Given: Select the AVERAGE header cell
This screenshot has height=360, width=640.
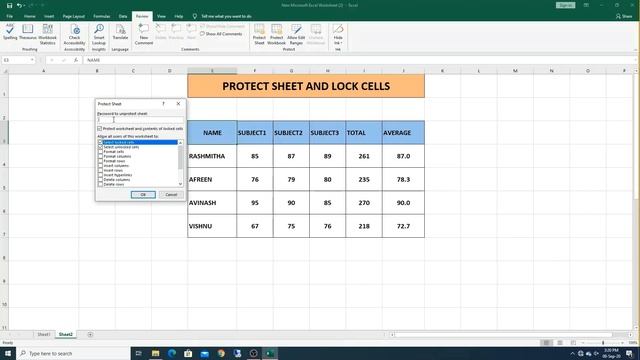Looking at the screenshot, I should tap(403, 133).
